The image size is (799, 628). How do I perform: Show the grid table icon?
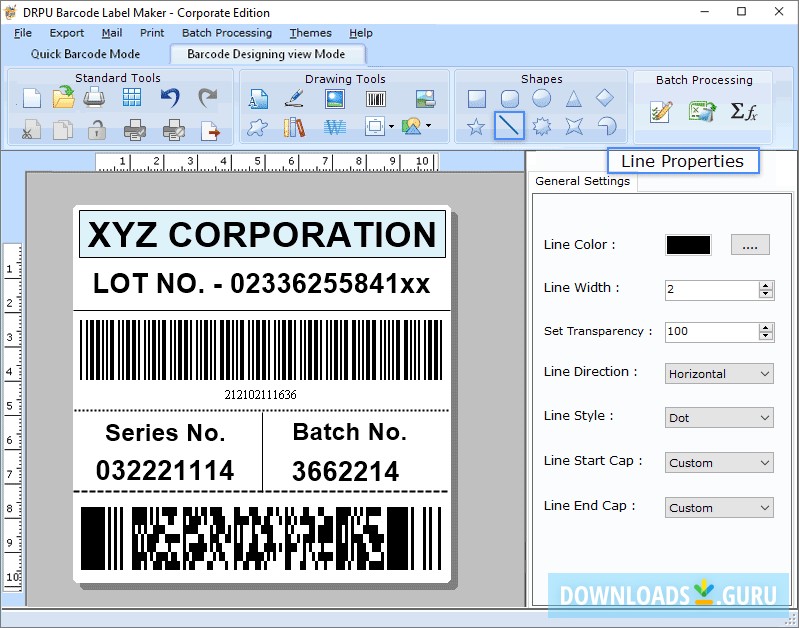(x=131, y=97)
